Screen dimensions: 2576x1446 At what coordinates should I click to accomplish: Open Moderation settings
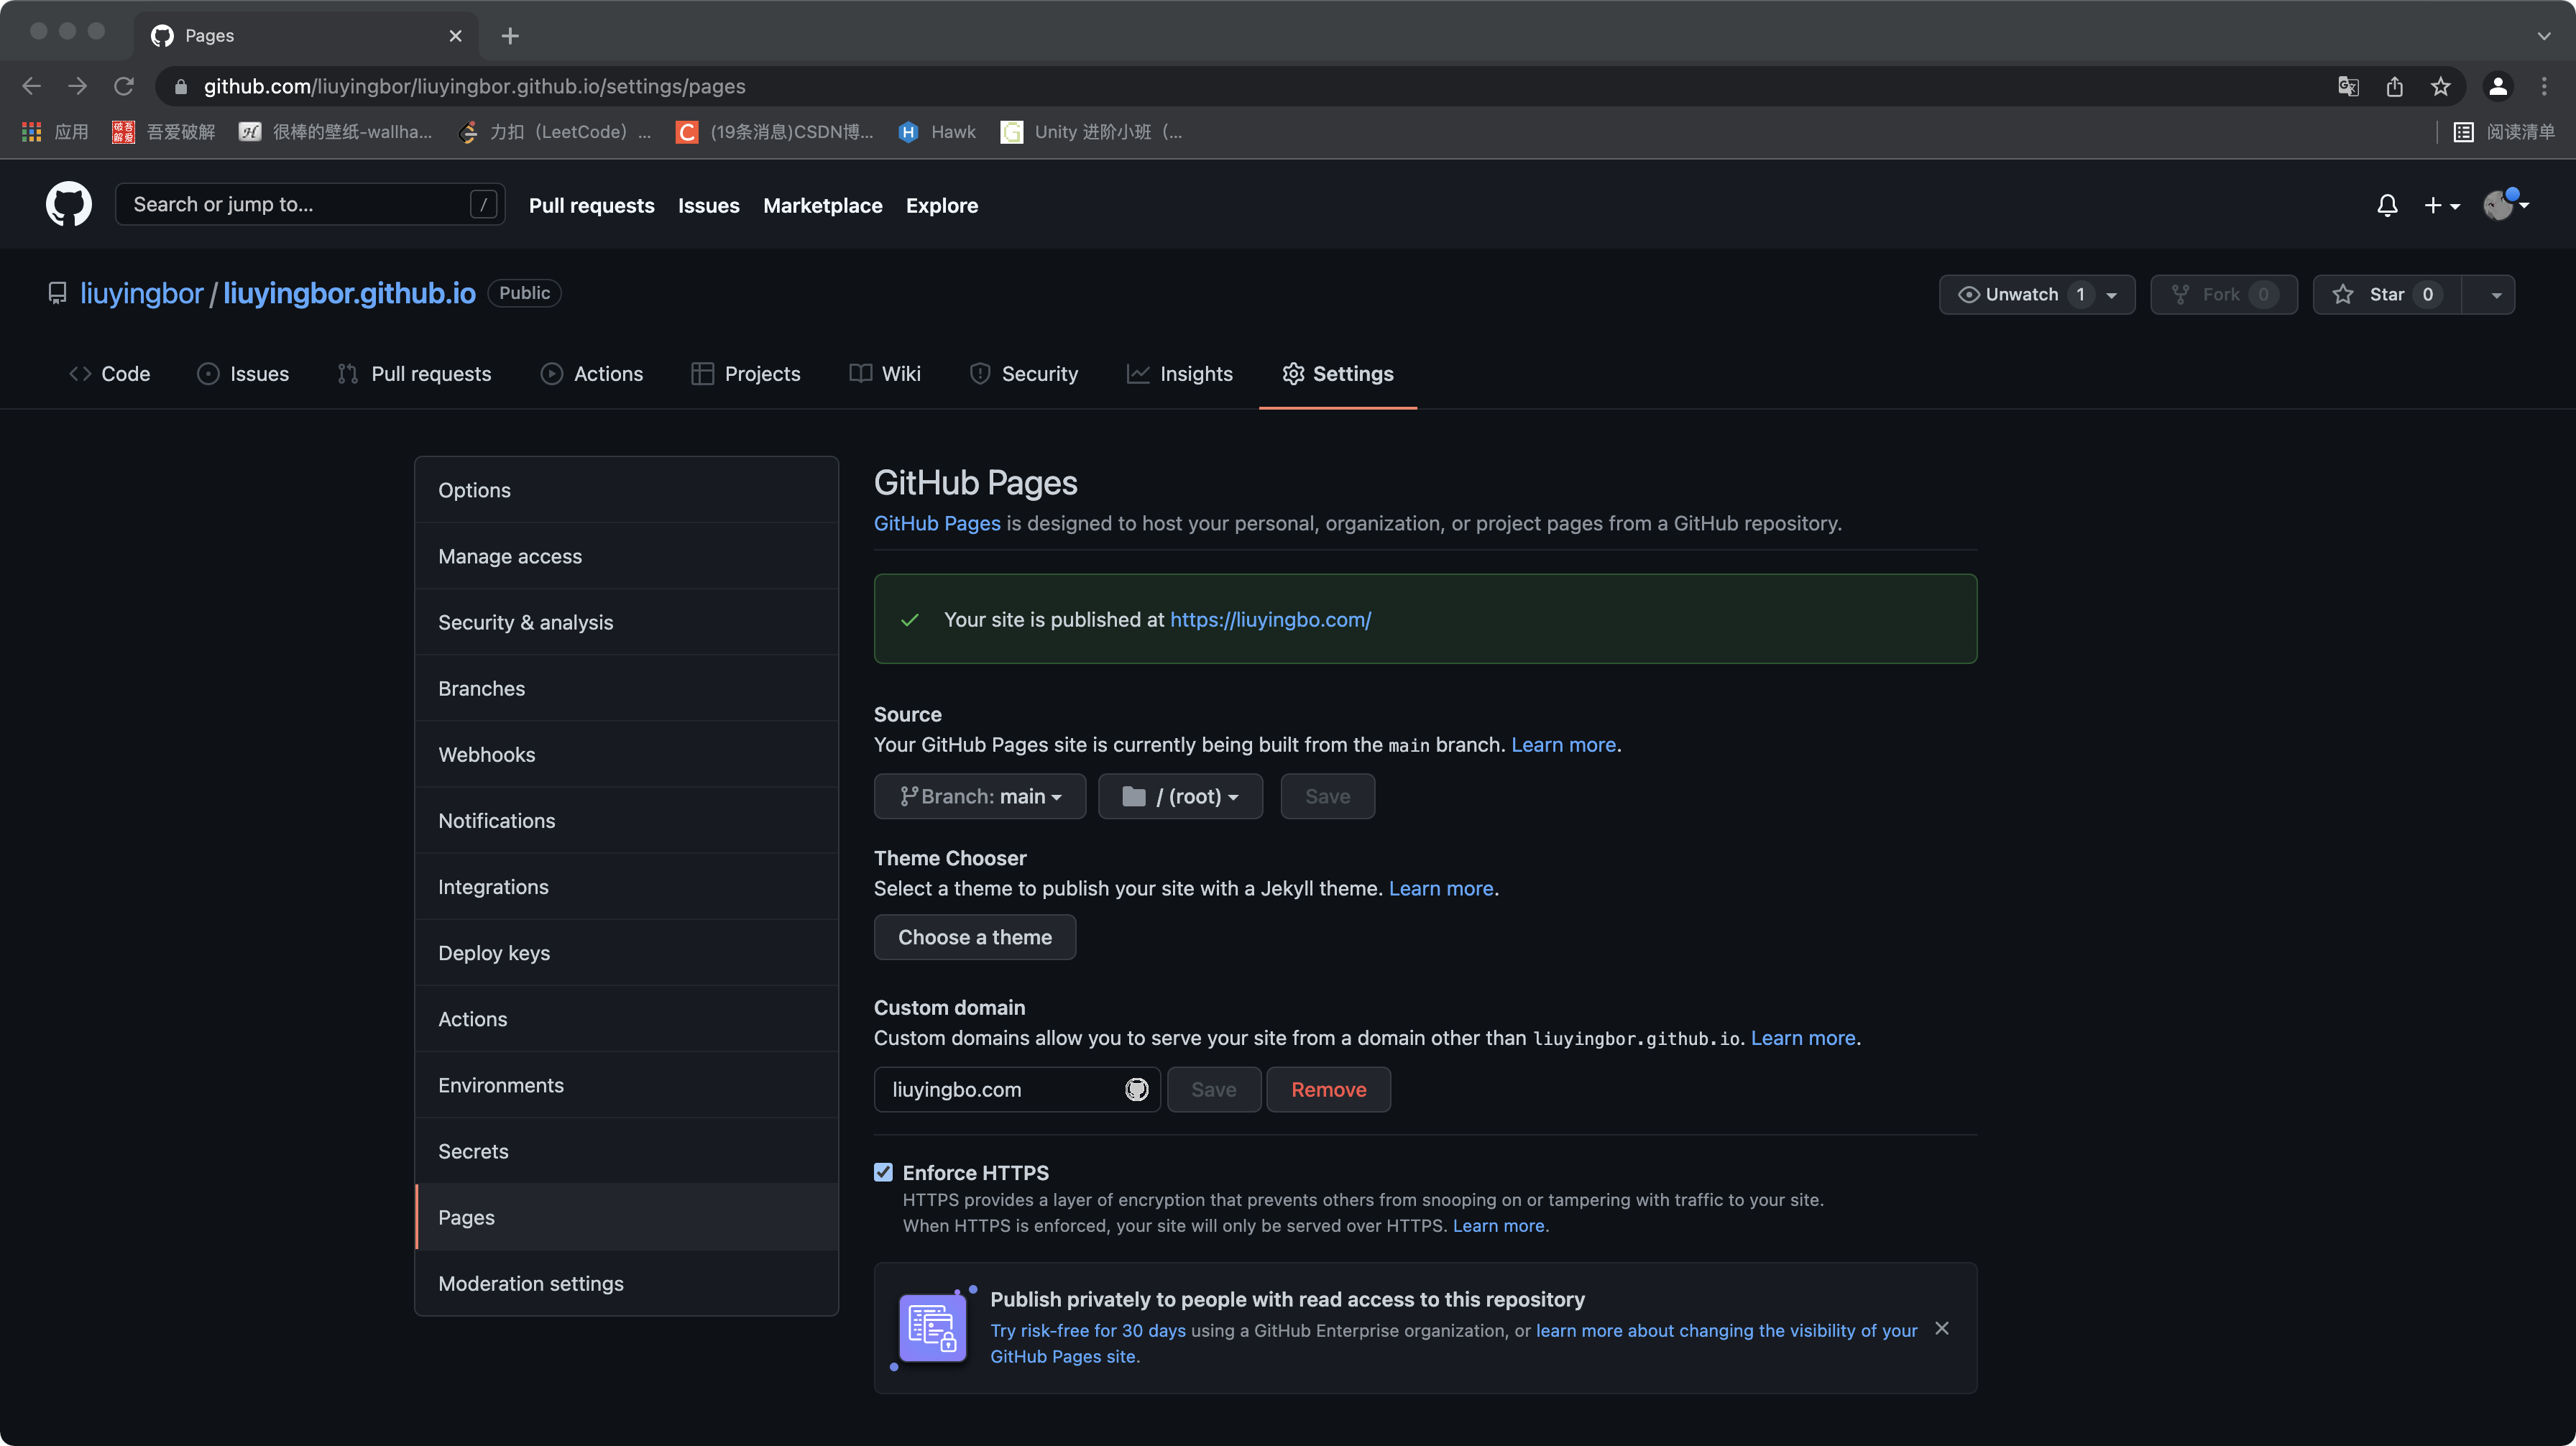click(x=626, y=1283)
